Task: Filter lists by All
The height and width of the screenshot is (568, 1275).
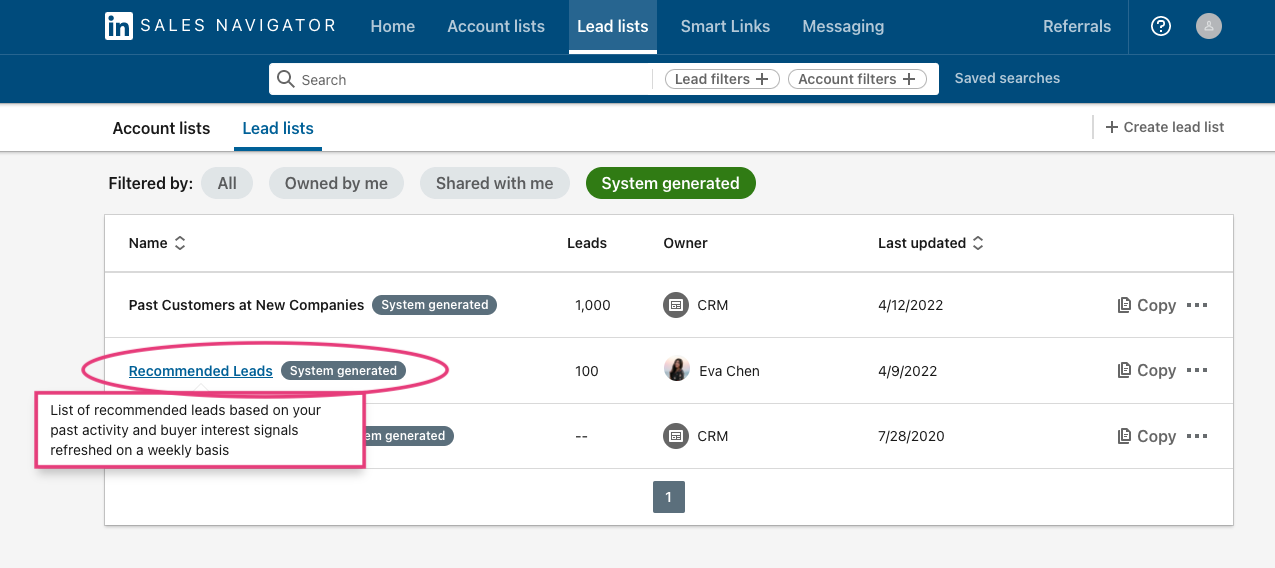Action: pos(227,183)
